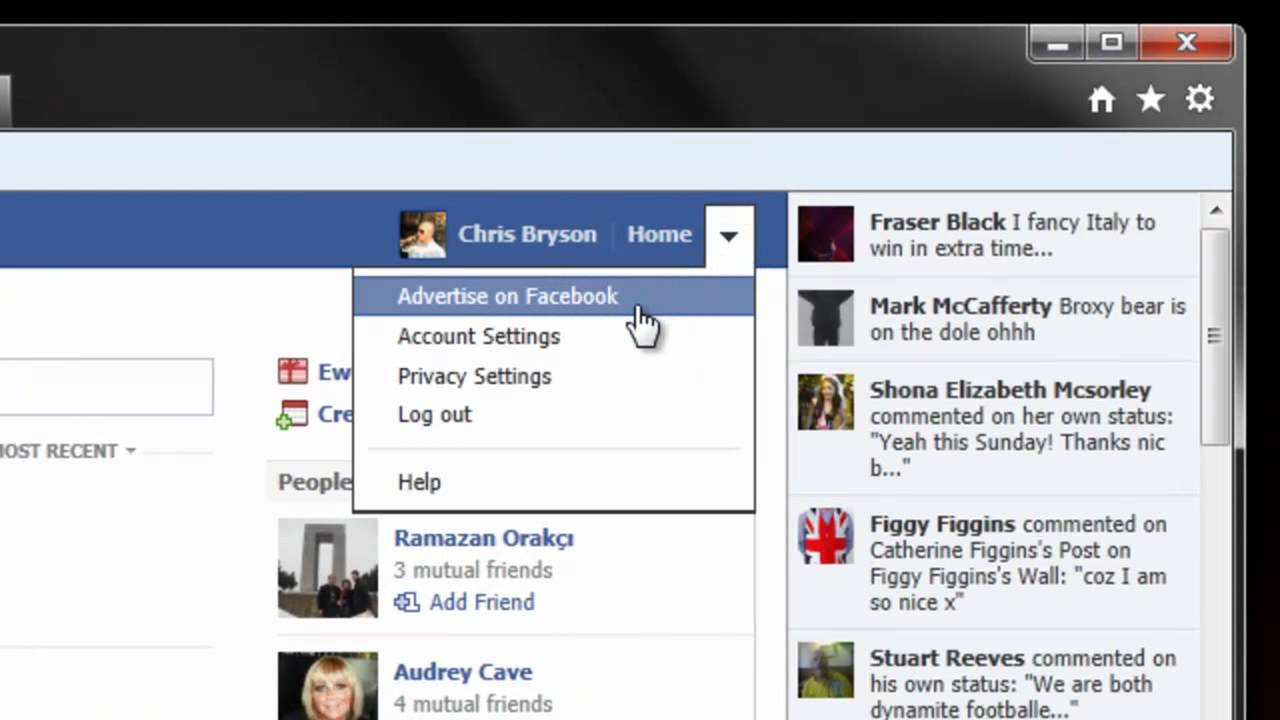The width and height of the screenshot is (1280, 720).
Task: Click the ticker scrollbar thumb
Action: click(1215, 336)
